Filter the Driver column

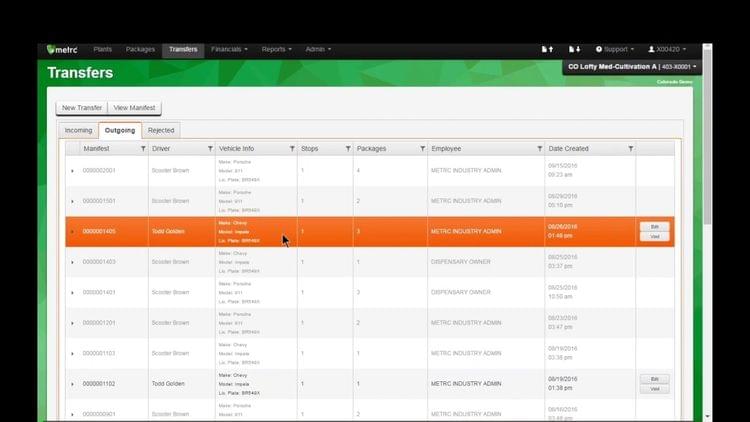click(x=210, y=149)
